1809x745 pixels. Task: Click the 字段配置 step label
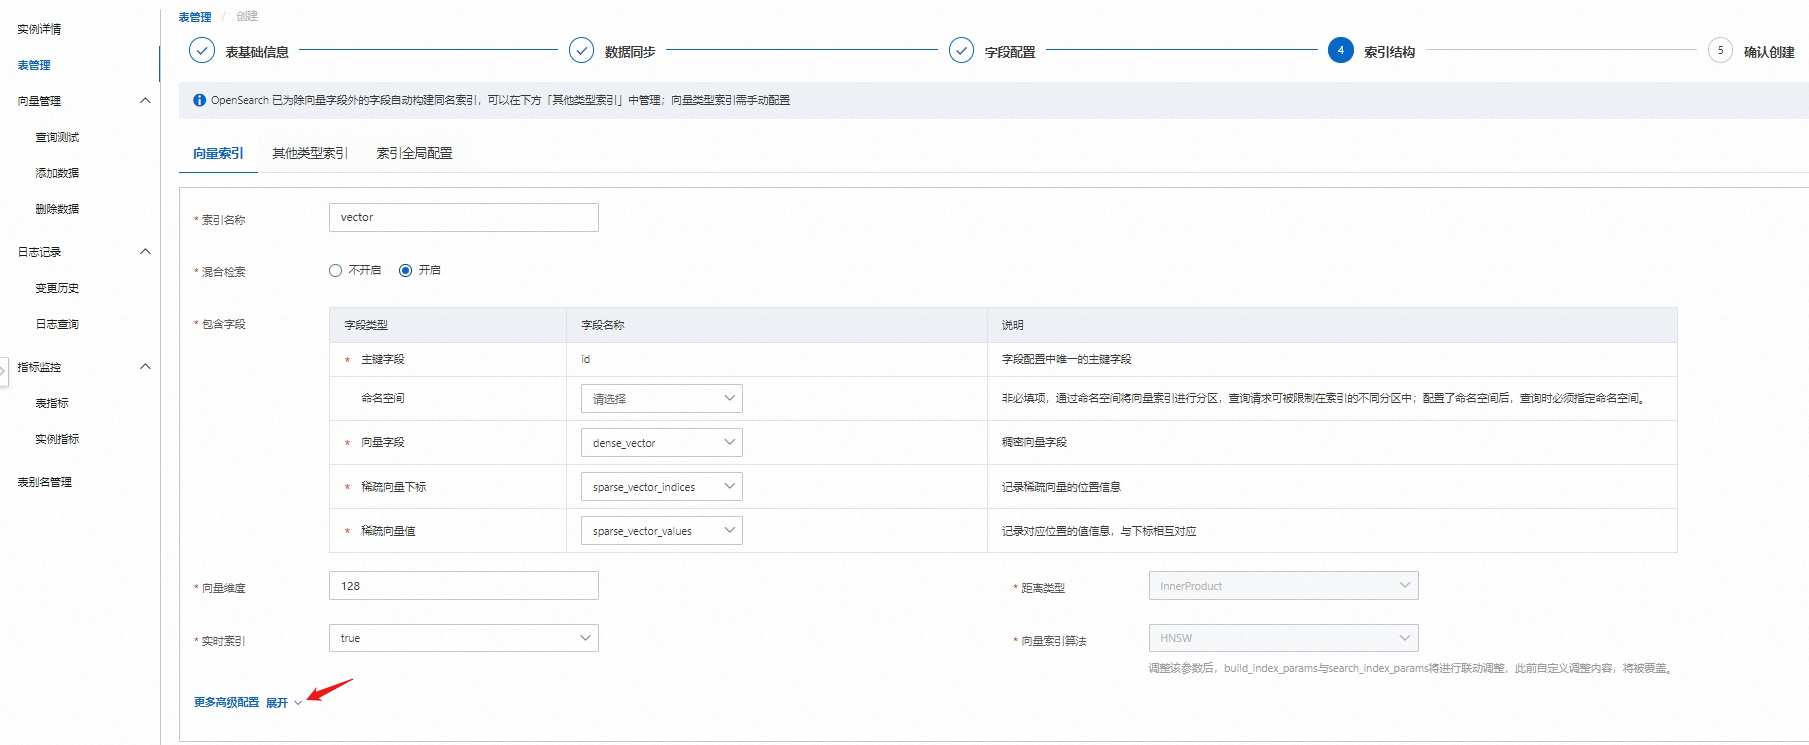1010,52
